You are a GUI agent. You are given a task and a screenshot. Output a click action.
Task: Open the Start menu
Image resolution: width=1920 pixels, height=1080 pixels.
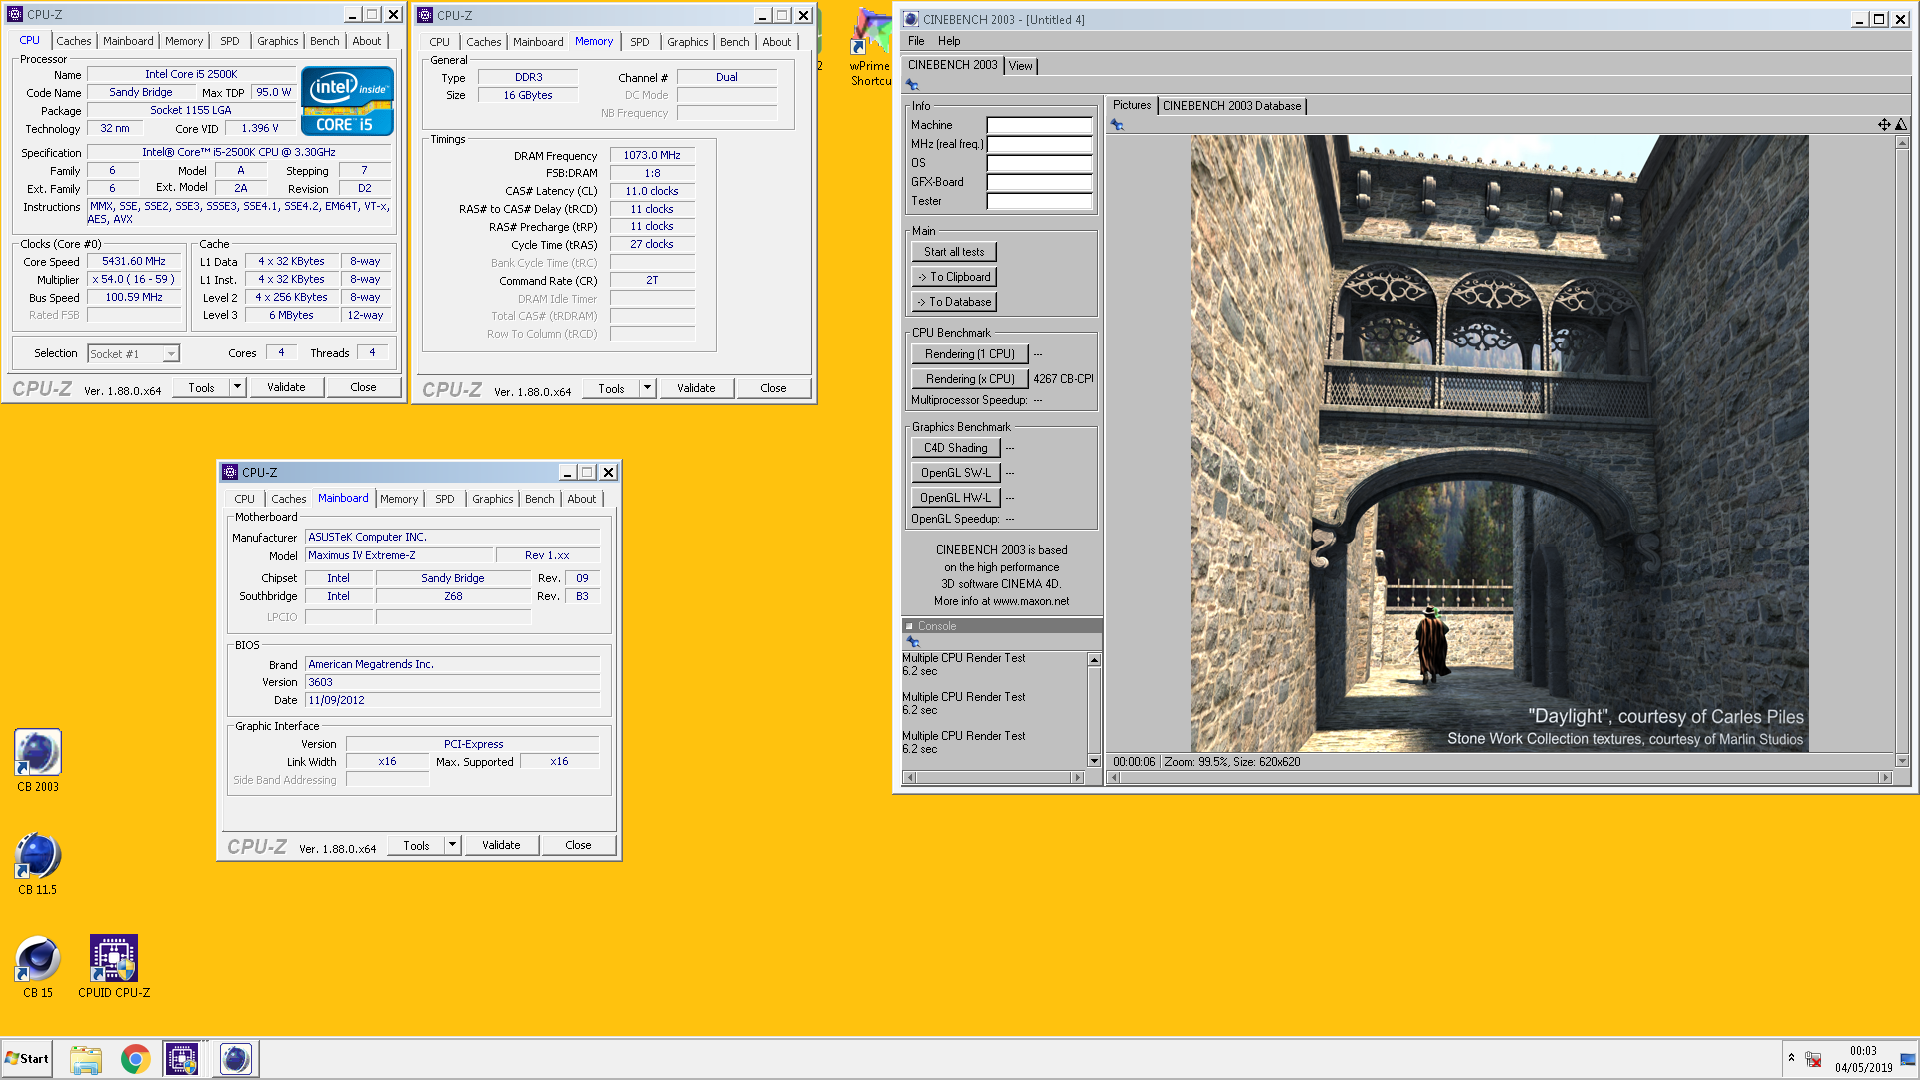click(x=27, y=1059)
